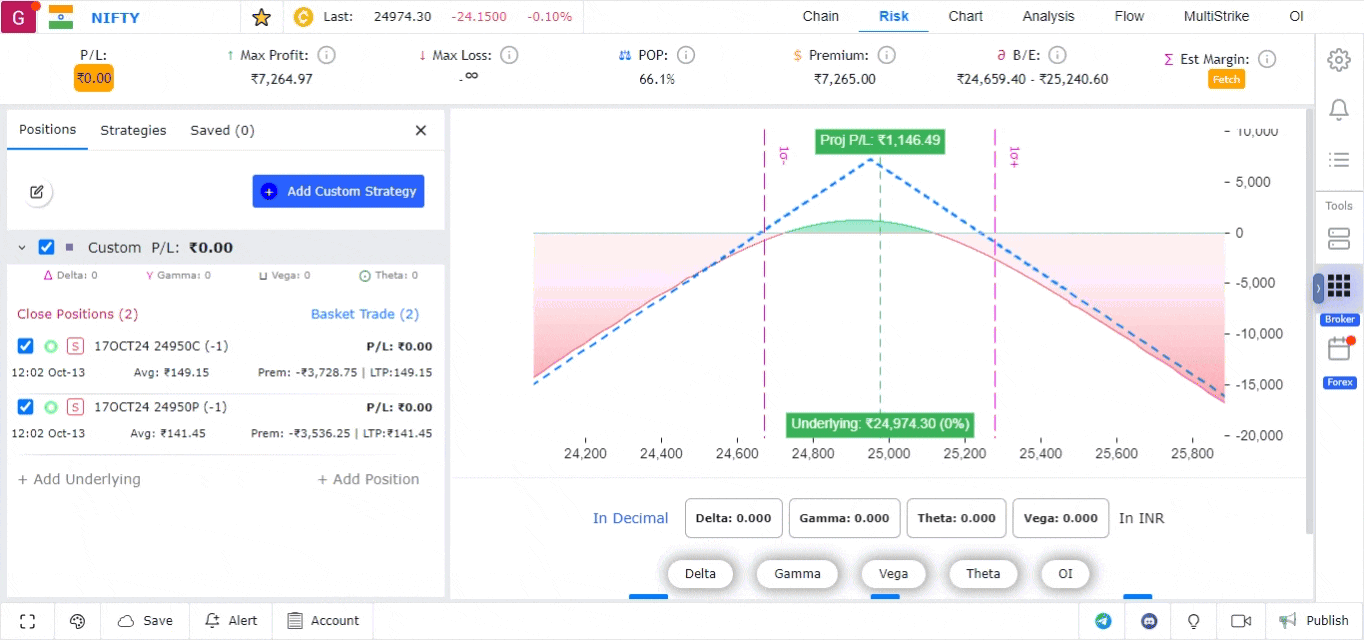Viewport: 1364px width, 640px height.
Task: Switch to the Chain tab
Action: pos(820,17)
